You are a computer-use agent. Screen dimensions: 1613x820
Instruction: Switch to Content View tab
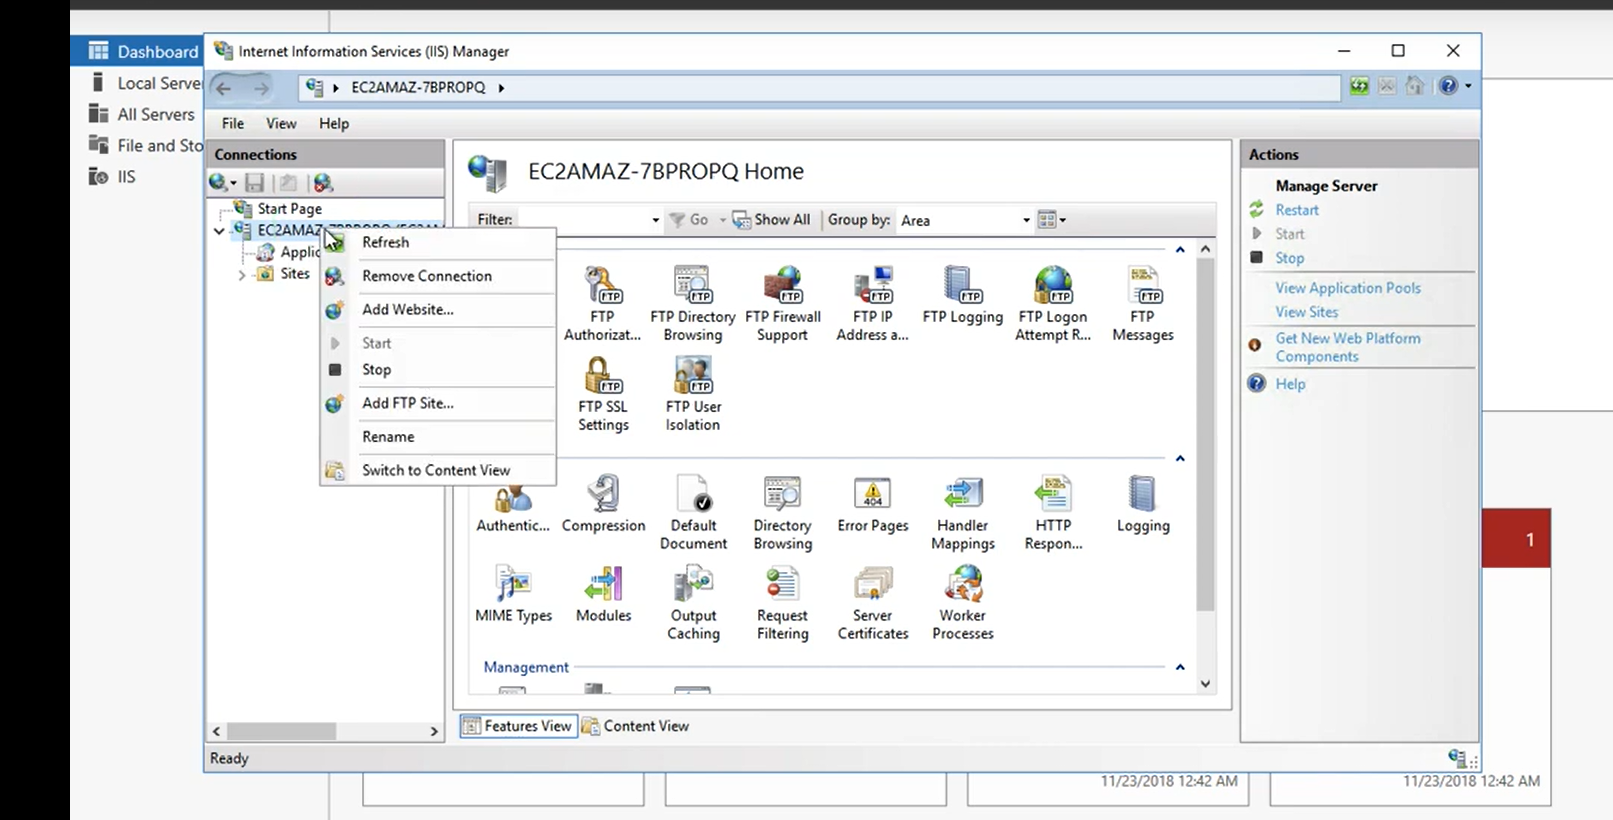coord(636,726)
